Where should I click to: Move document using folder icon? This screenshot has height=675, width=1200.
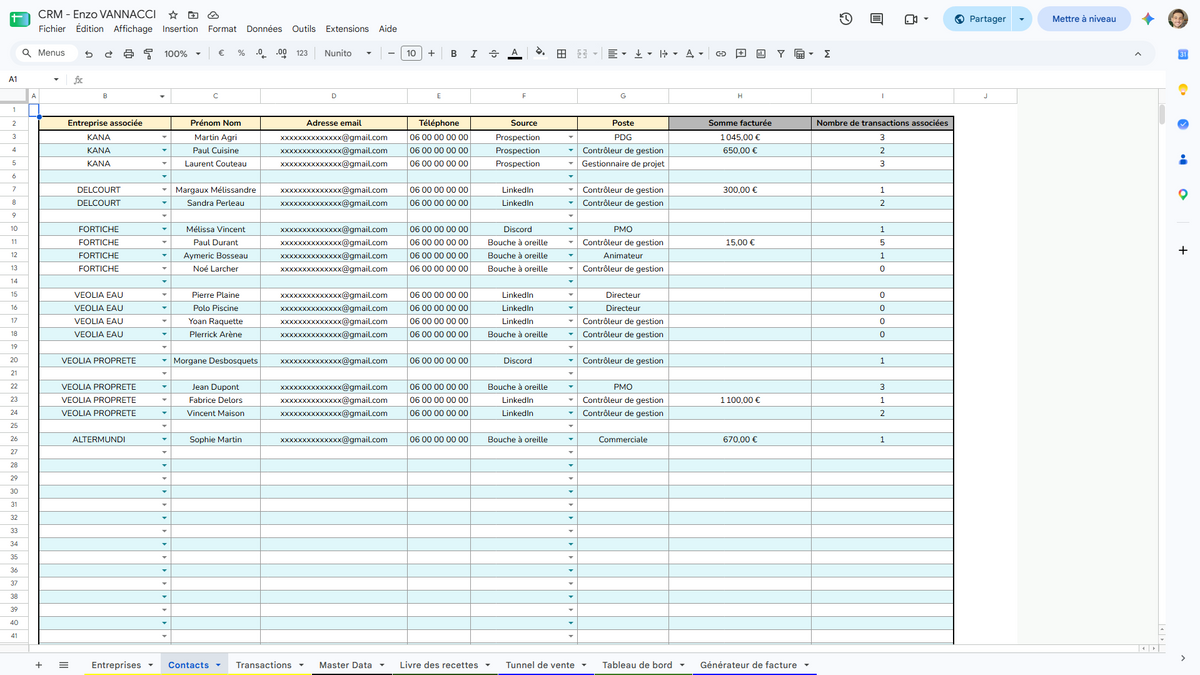(x=193, y=16)
